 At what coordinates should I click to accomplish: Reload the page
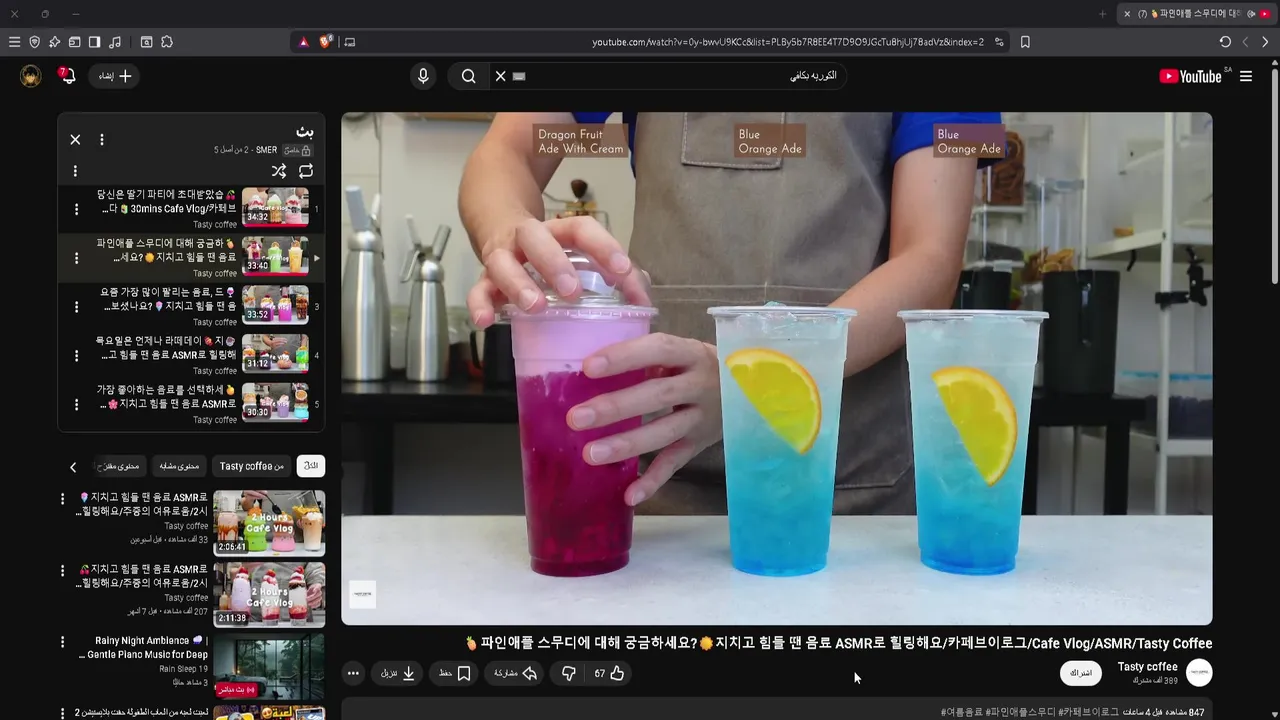point(1225,42)
